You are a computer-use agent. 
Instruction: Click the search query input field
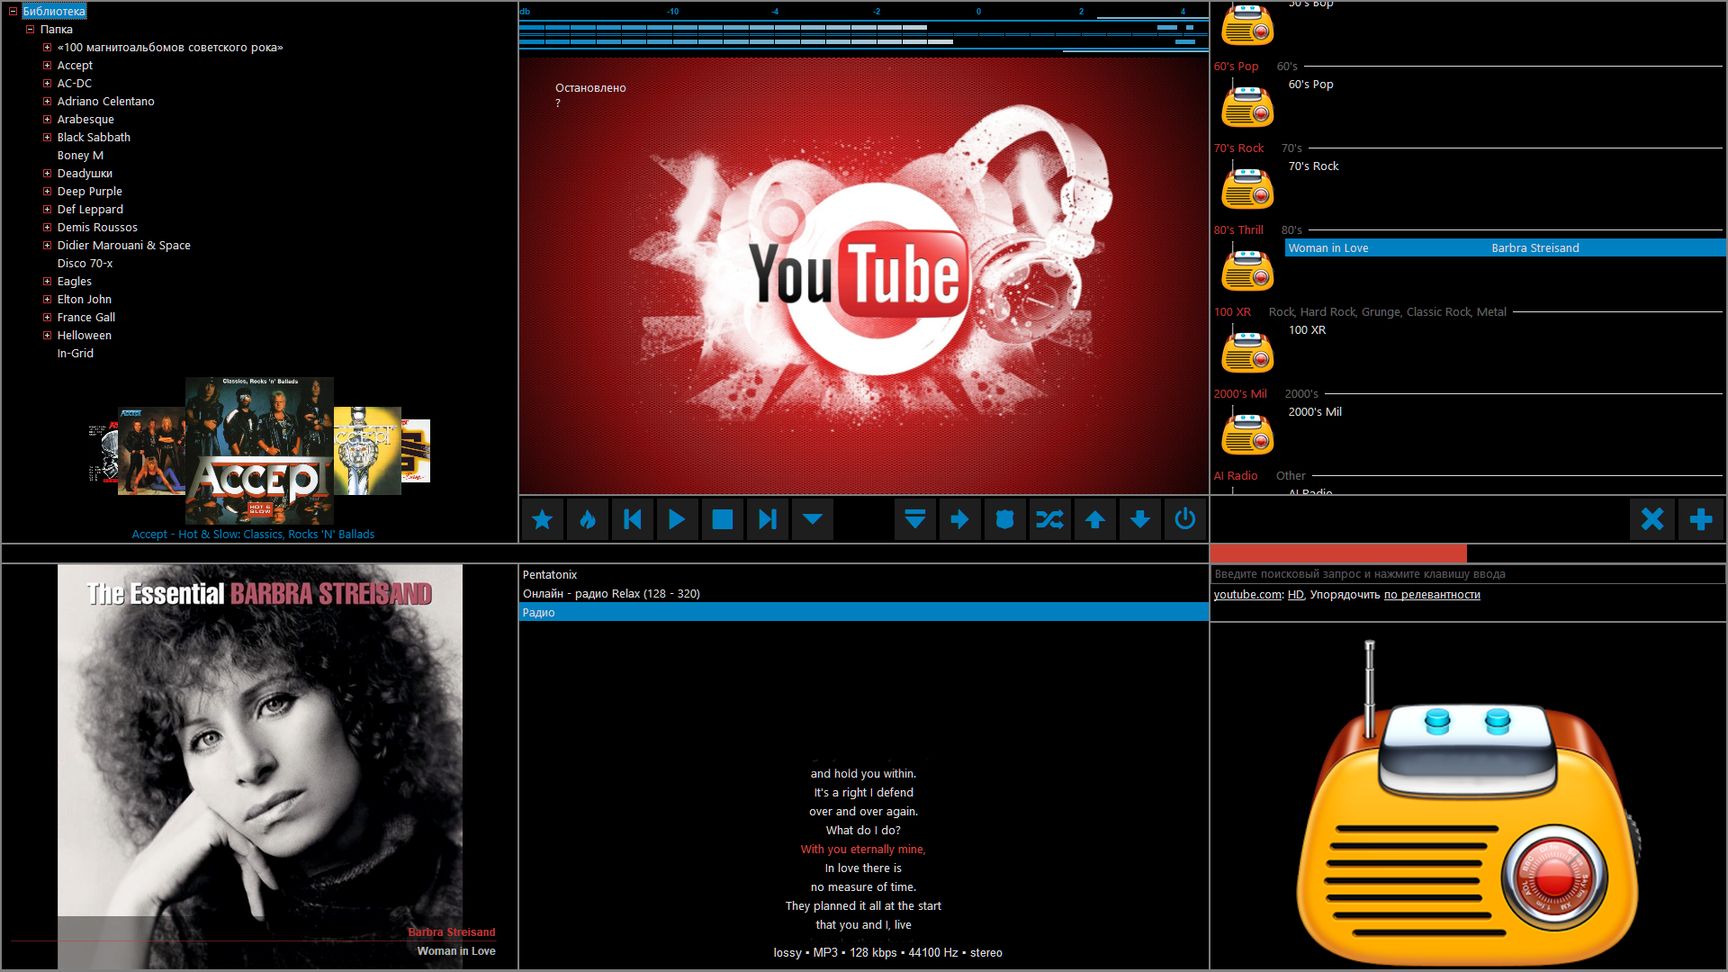point(1468,574)
